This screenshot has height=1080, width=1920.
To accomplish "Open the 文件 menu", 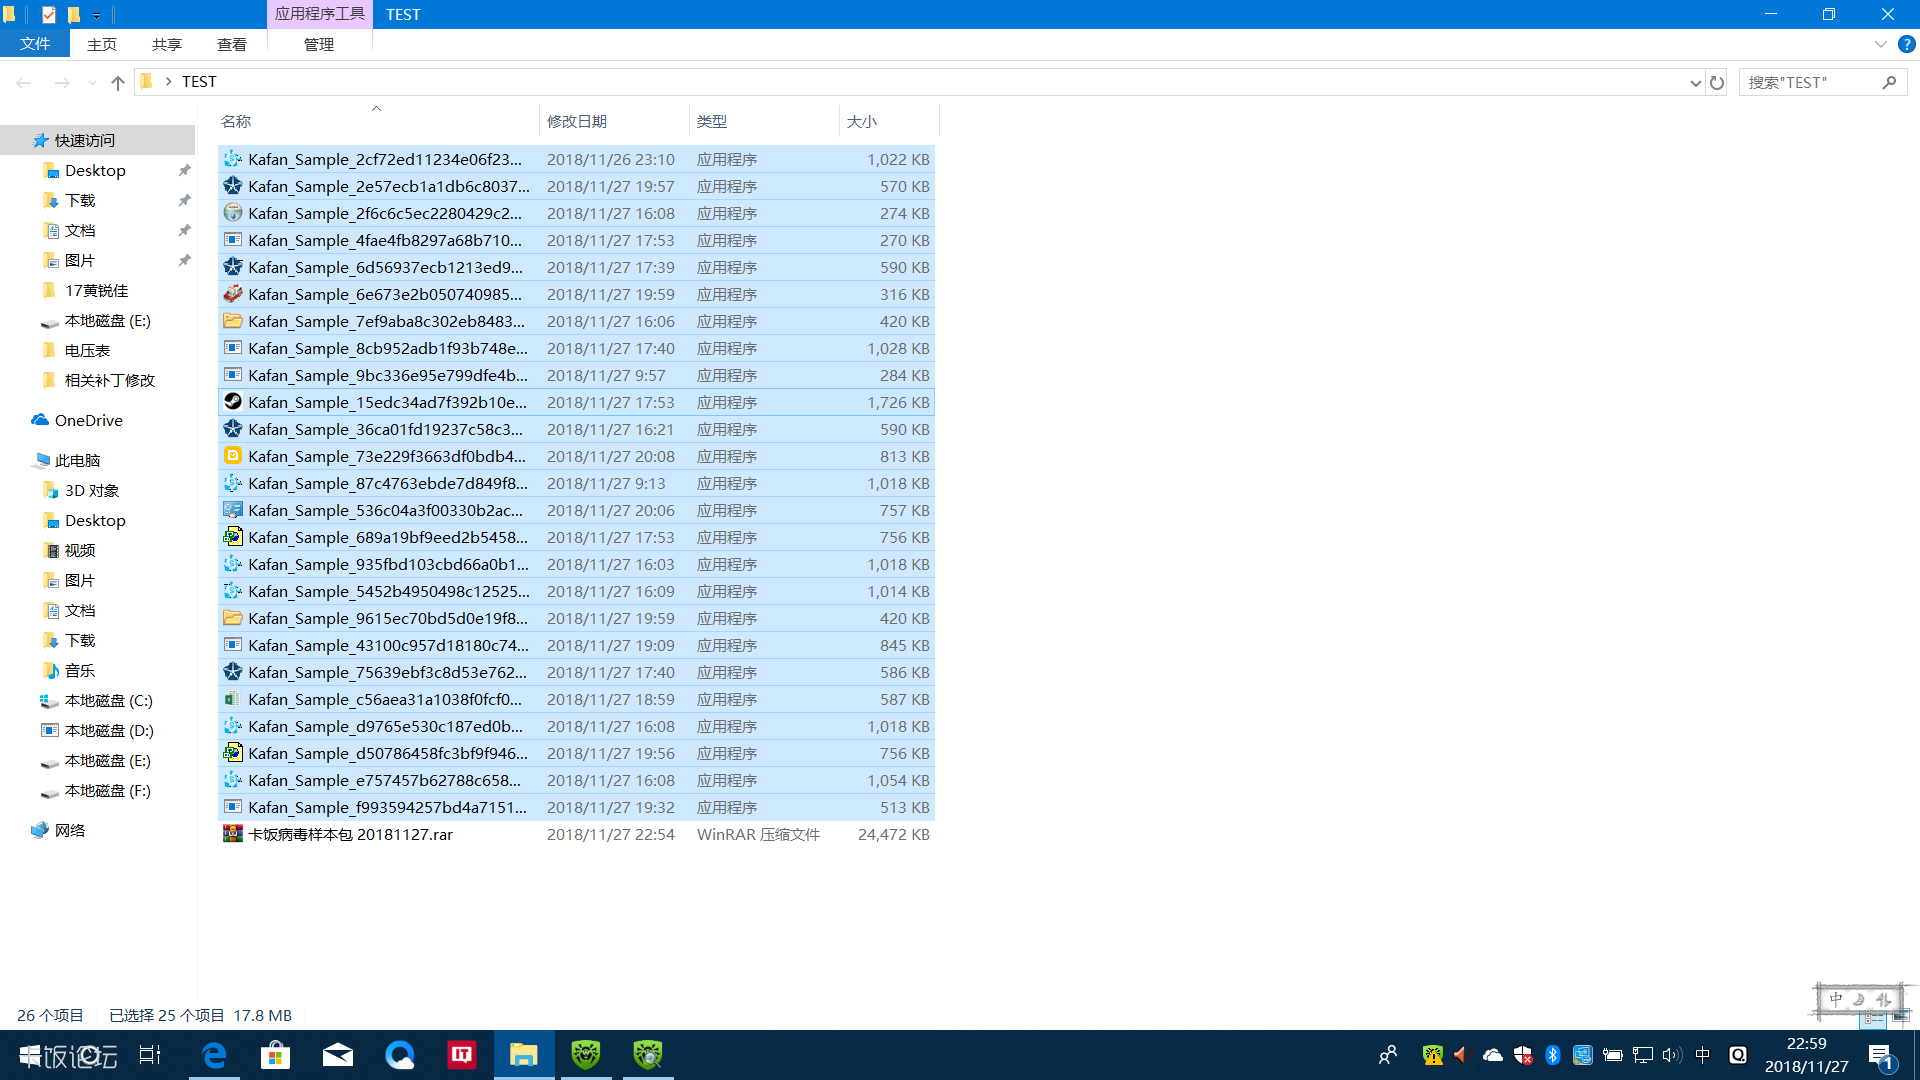I will (35, 44).
